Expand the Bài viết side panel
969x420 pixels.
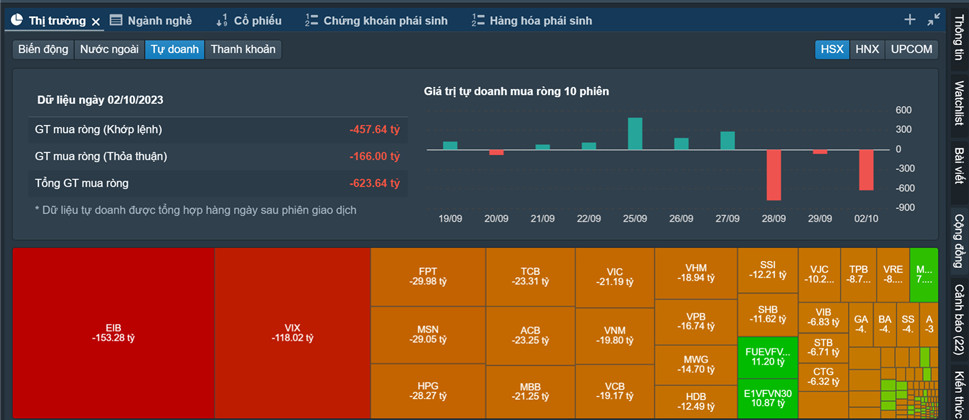coord(958,165)
